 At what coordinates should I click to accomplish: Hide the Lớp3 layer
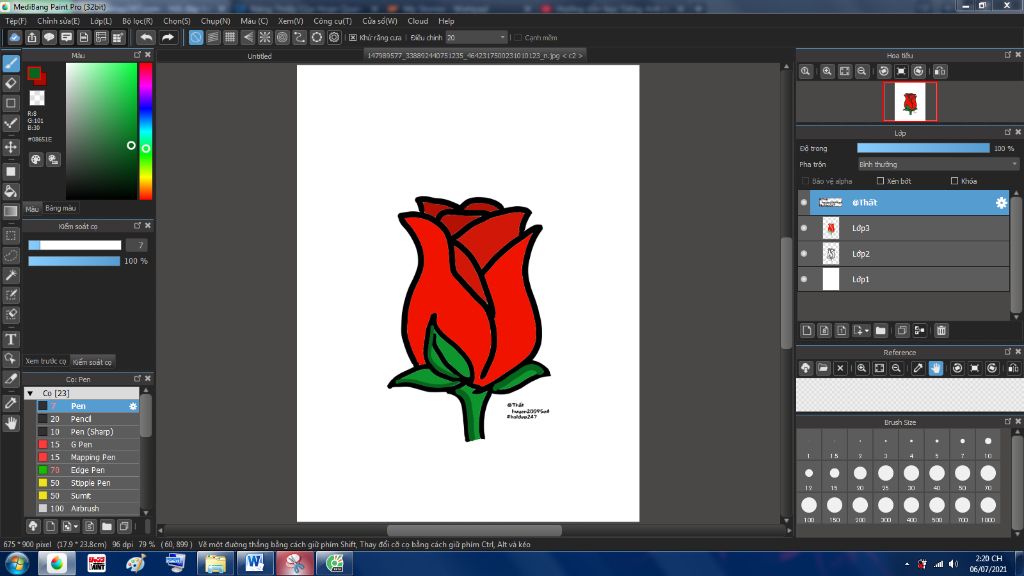coord(804,228)
